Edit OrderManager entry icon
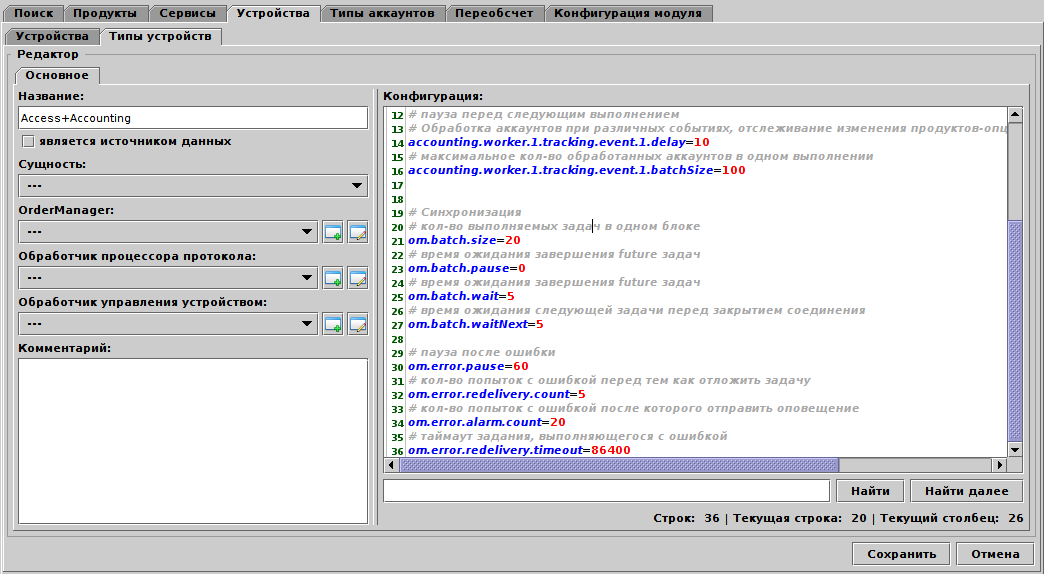Image resolution: width=1044 pixels, height=574 pixels. 358,232
